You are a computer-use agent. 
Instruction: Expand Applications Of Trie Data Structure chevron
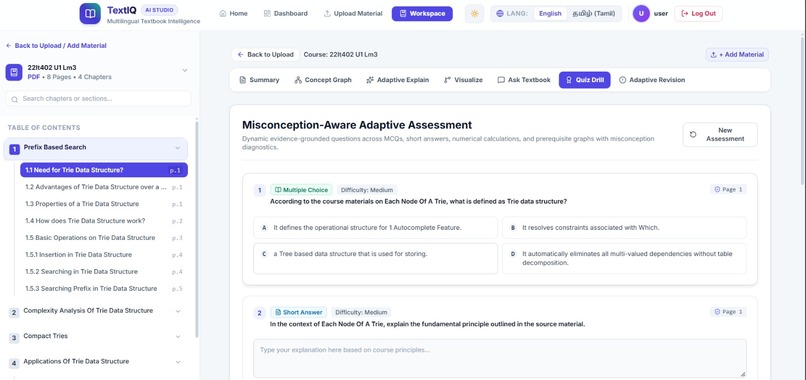[178, 362]
